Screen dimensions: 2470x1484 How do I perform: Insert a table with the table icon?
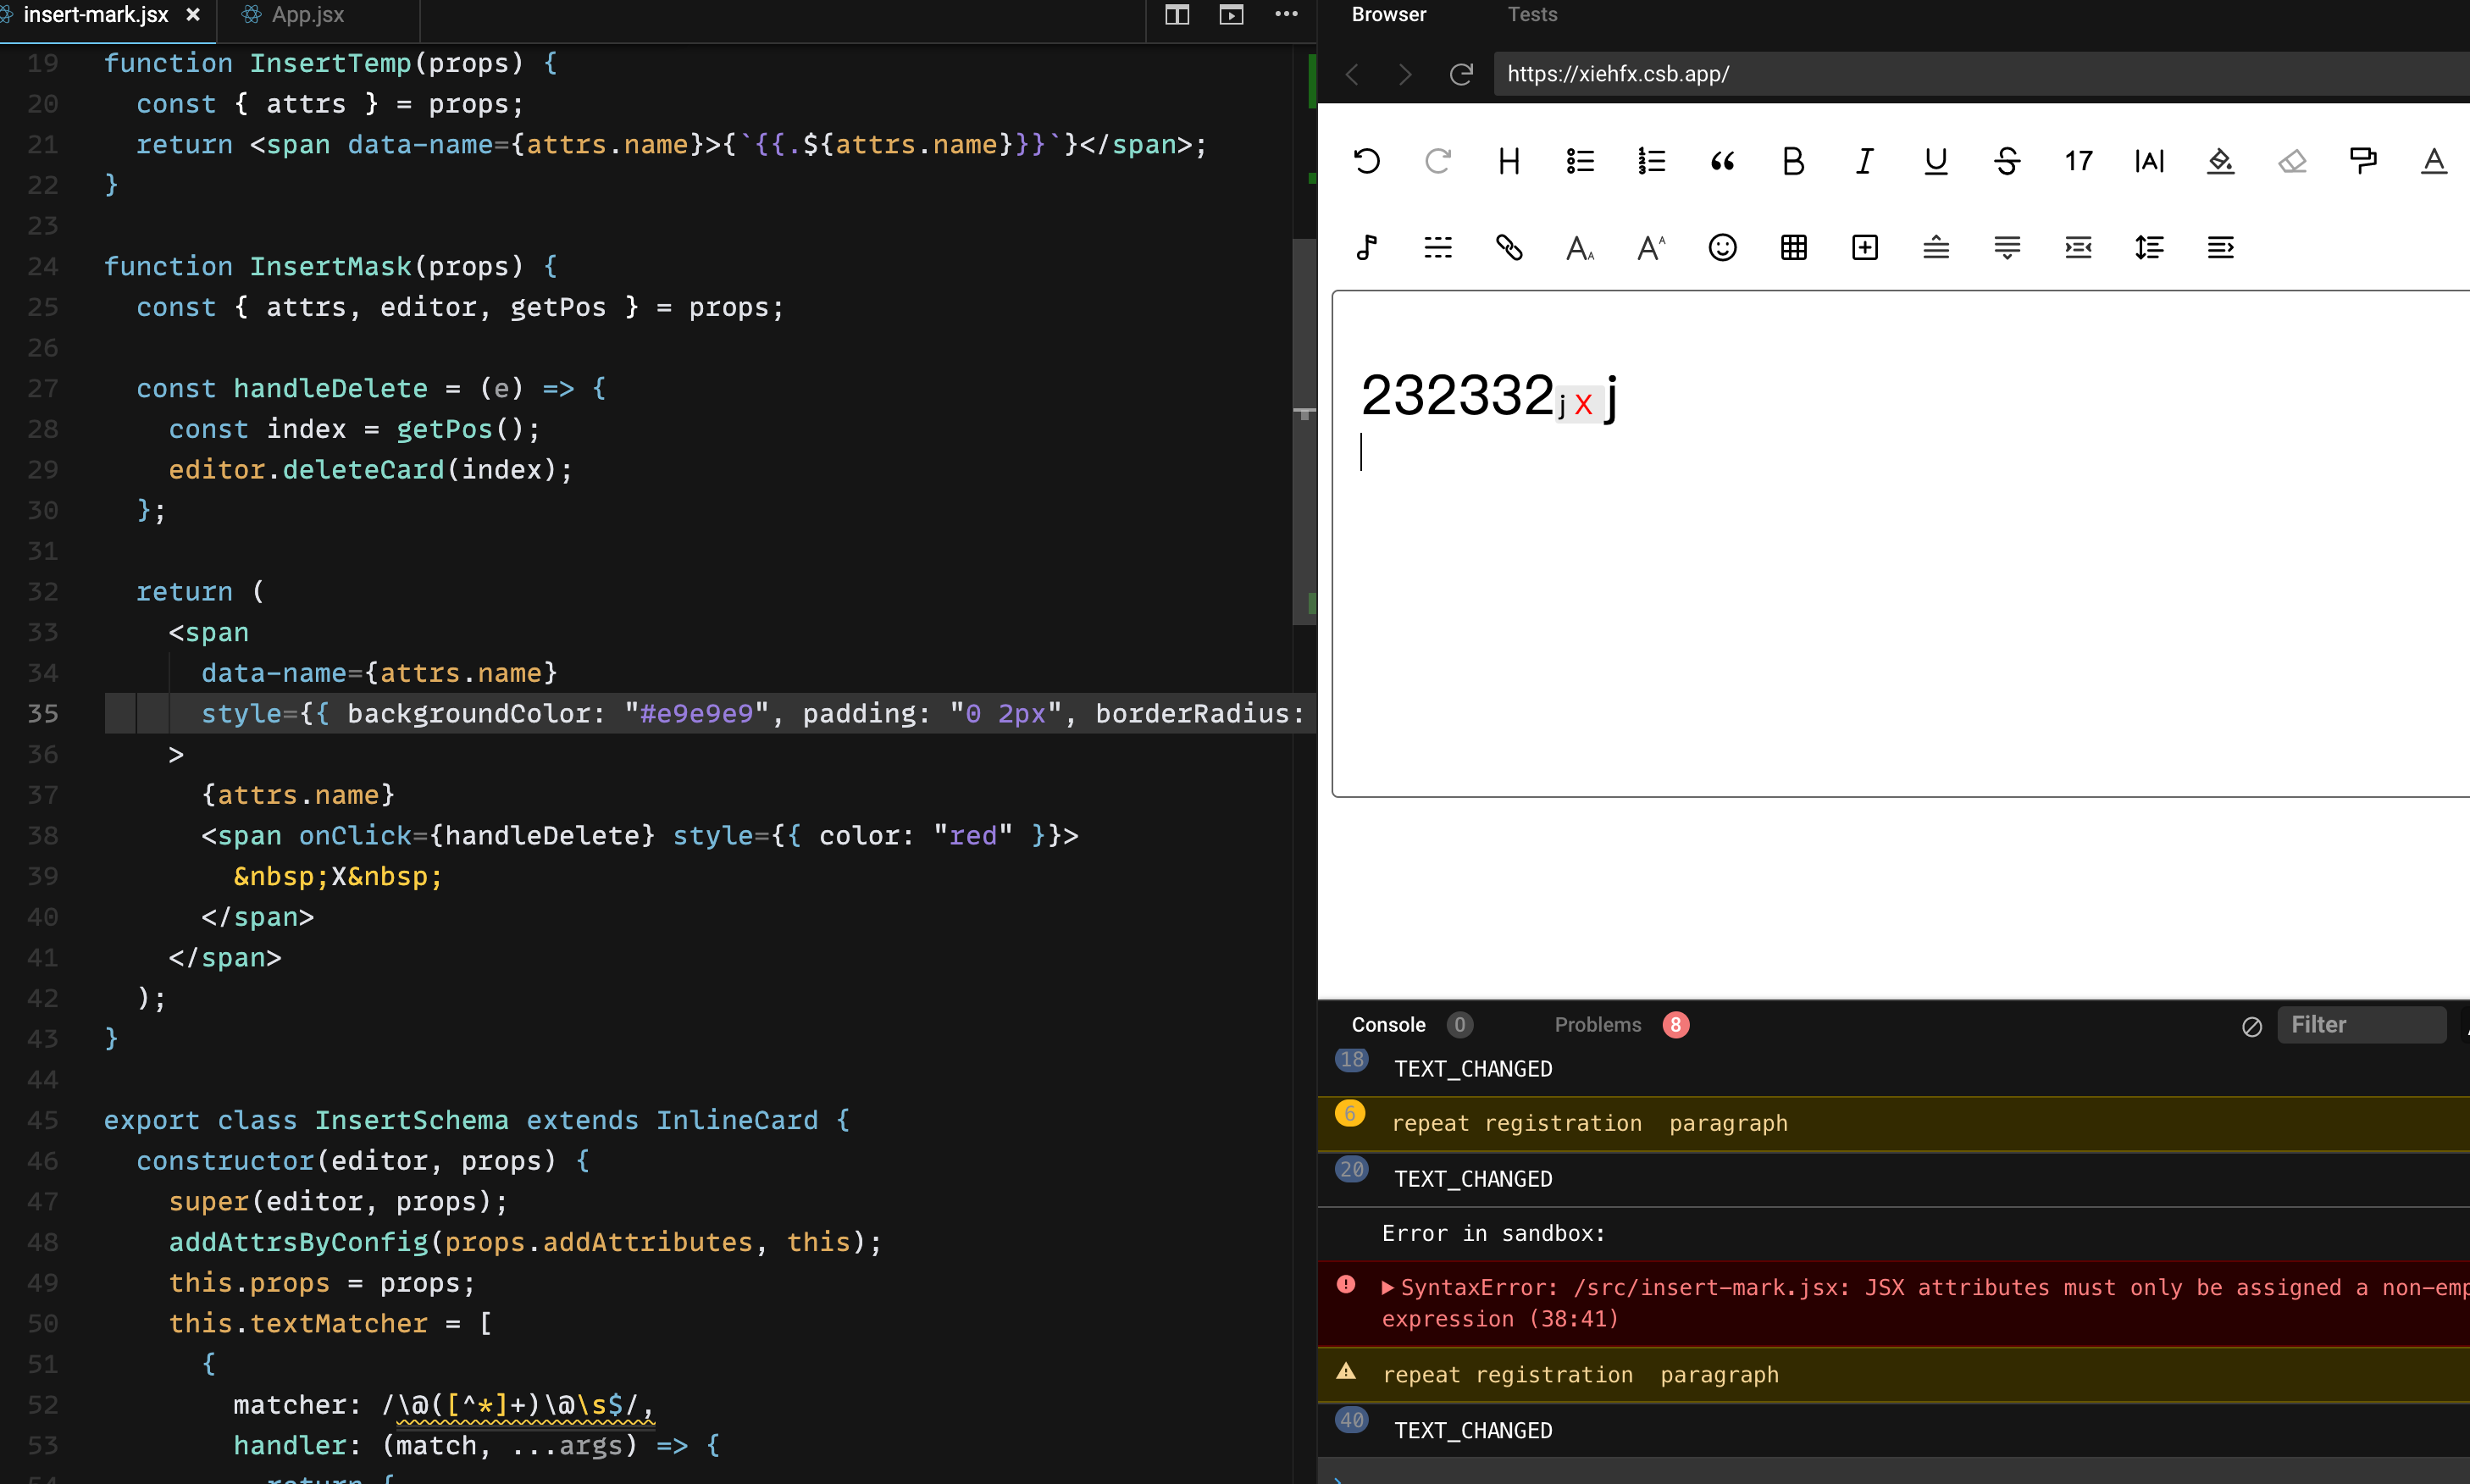coord(1793,247)
